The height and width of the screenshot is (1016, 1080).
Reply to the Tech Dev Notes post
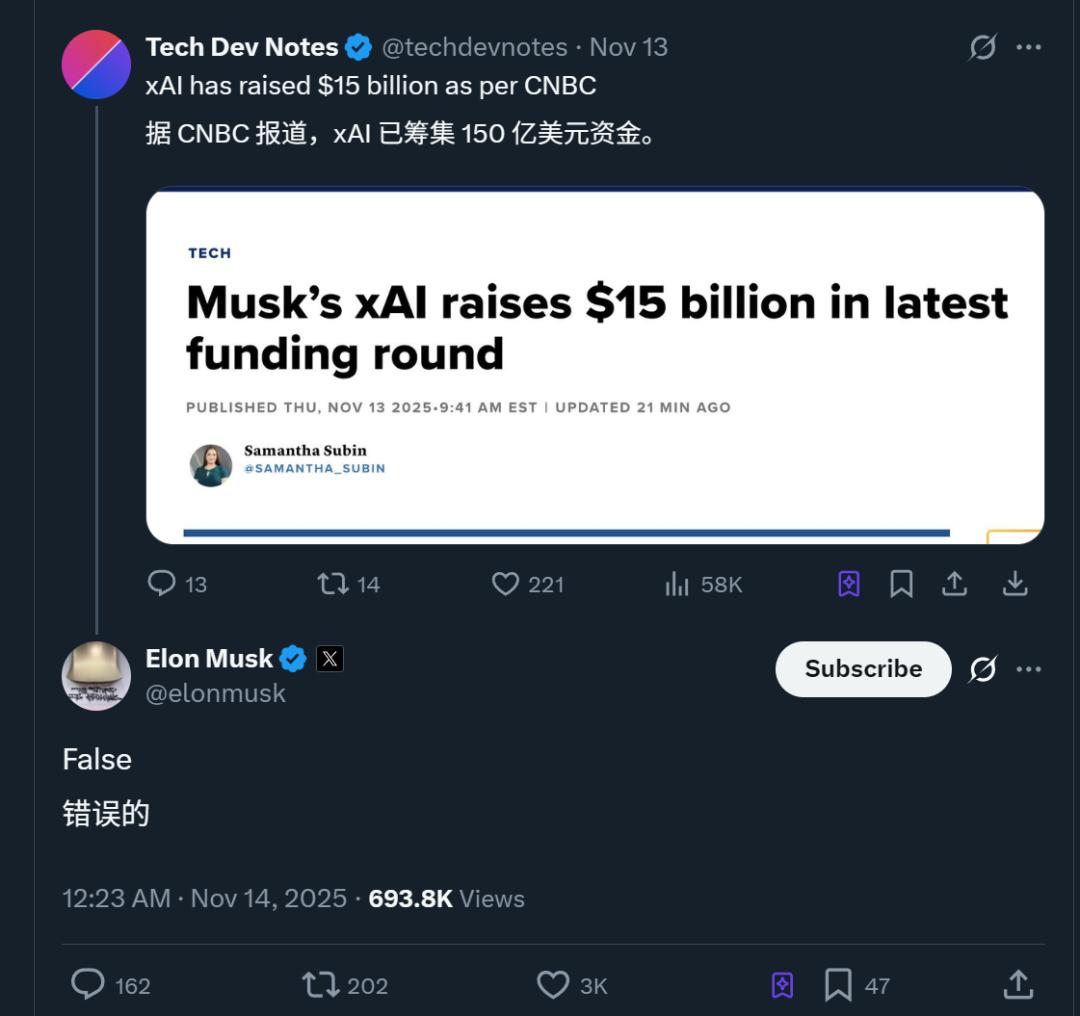click(162, 584)
